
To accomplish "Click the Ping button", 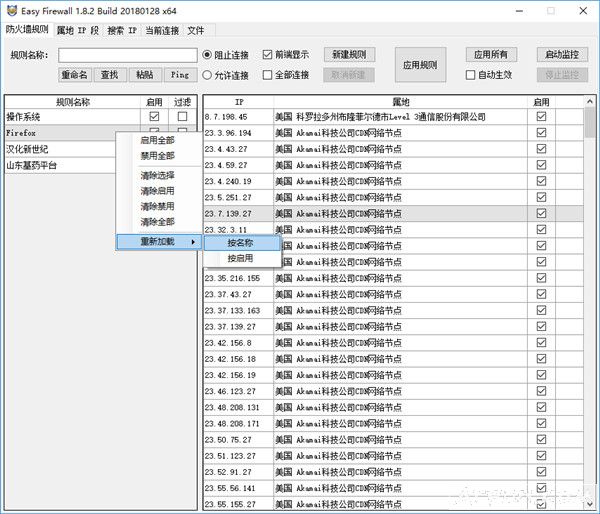I will (178, 75).
